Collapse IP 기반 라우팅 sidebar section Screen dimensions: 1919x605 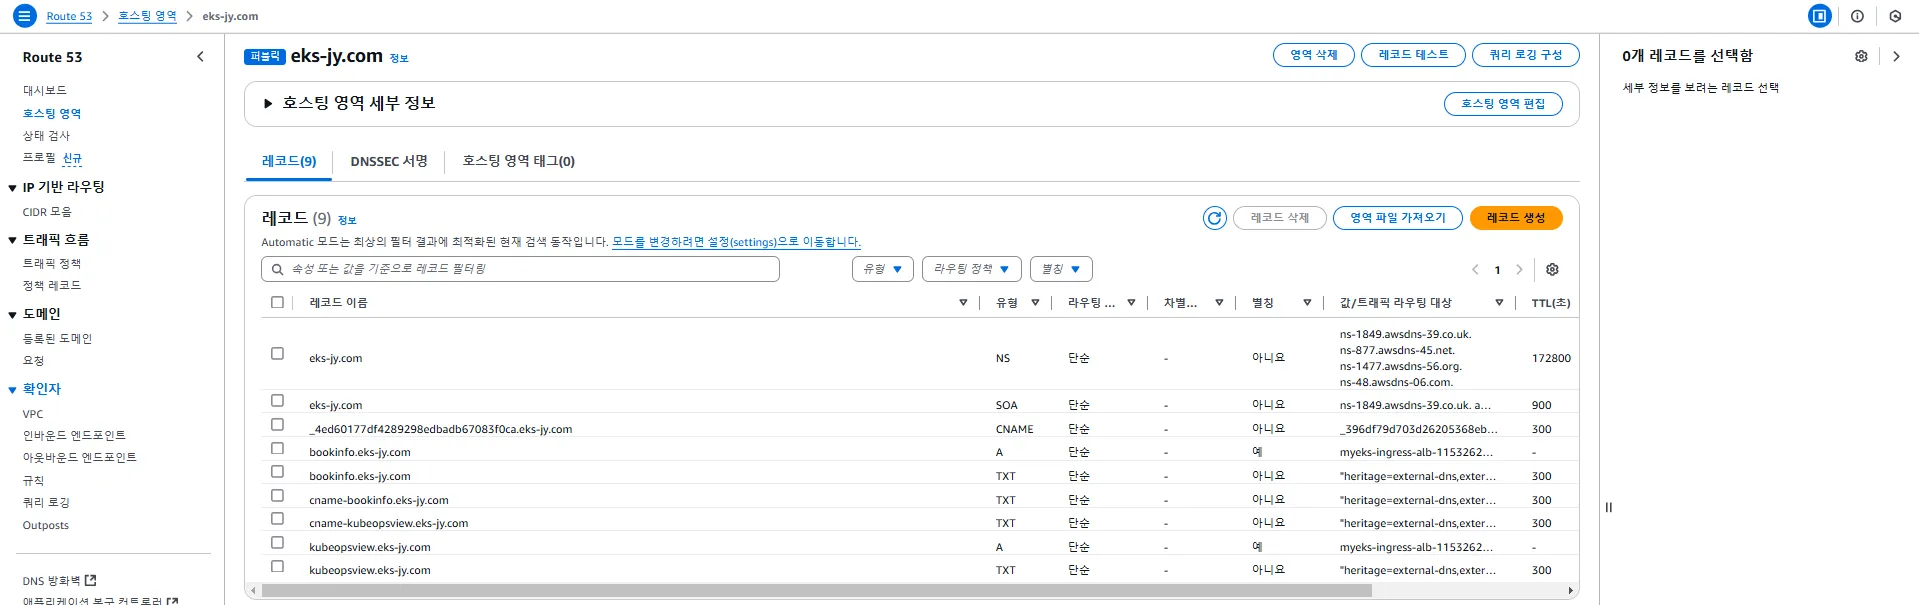pyautogui.click(x=12, y=188)
